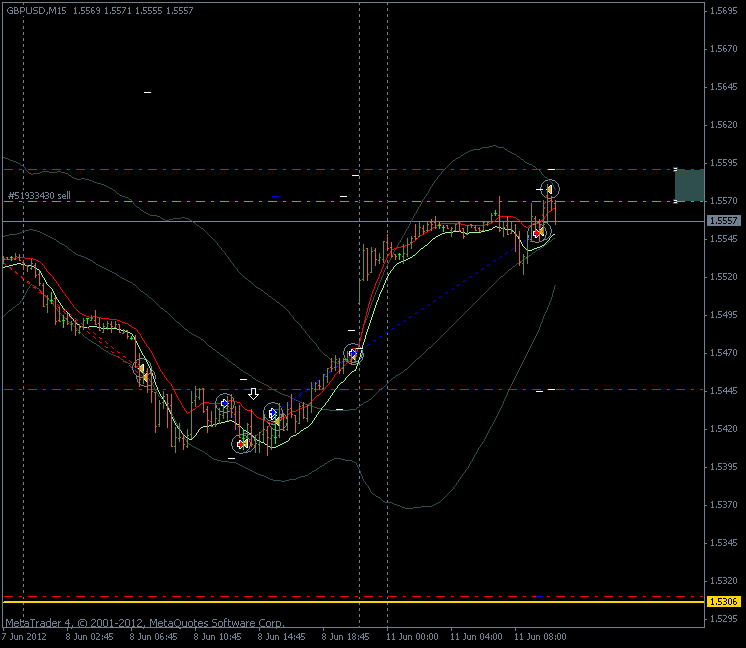Click the MetaTrader 4 copyright text
Screen dimensions: 746x648
click(145, 623)
